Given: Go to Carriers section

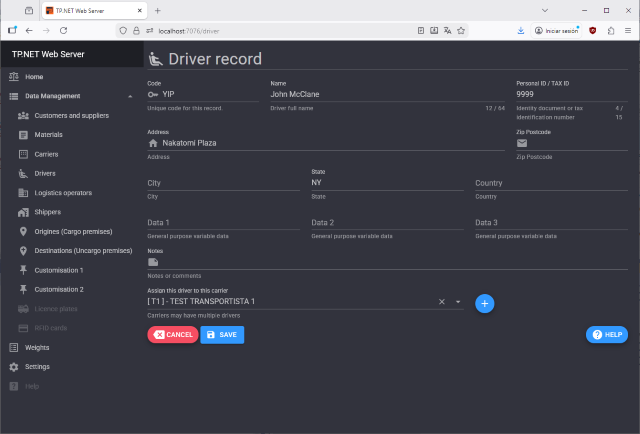Looking at the screenshot, I should point(46,154).
